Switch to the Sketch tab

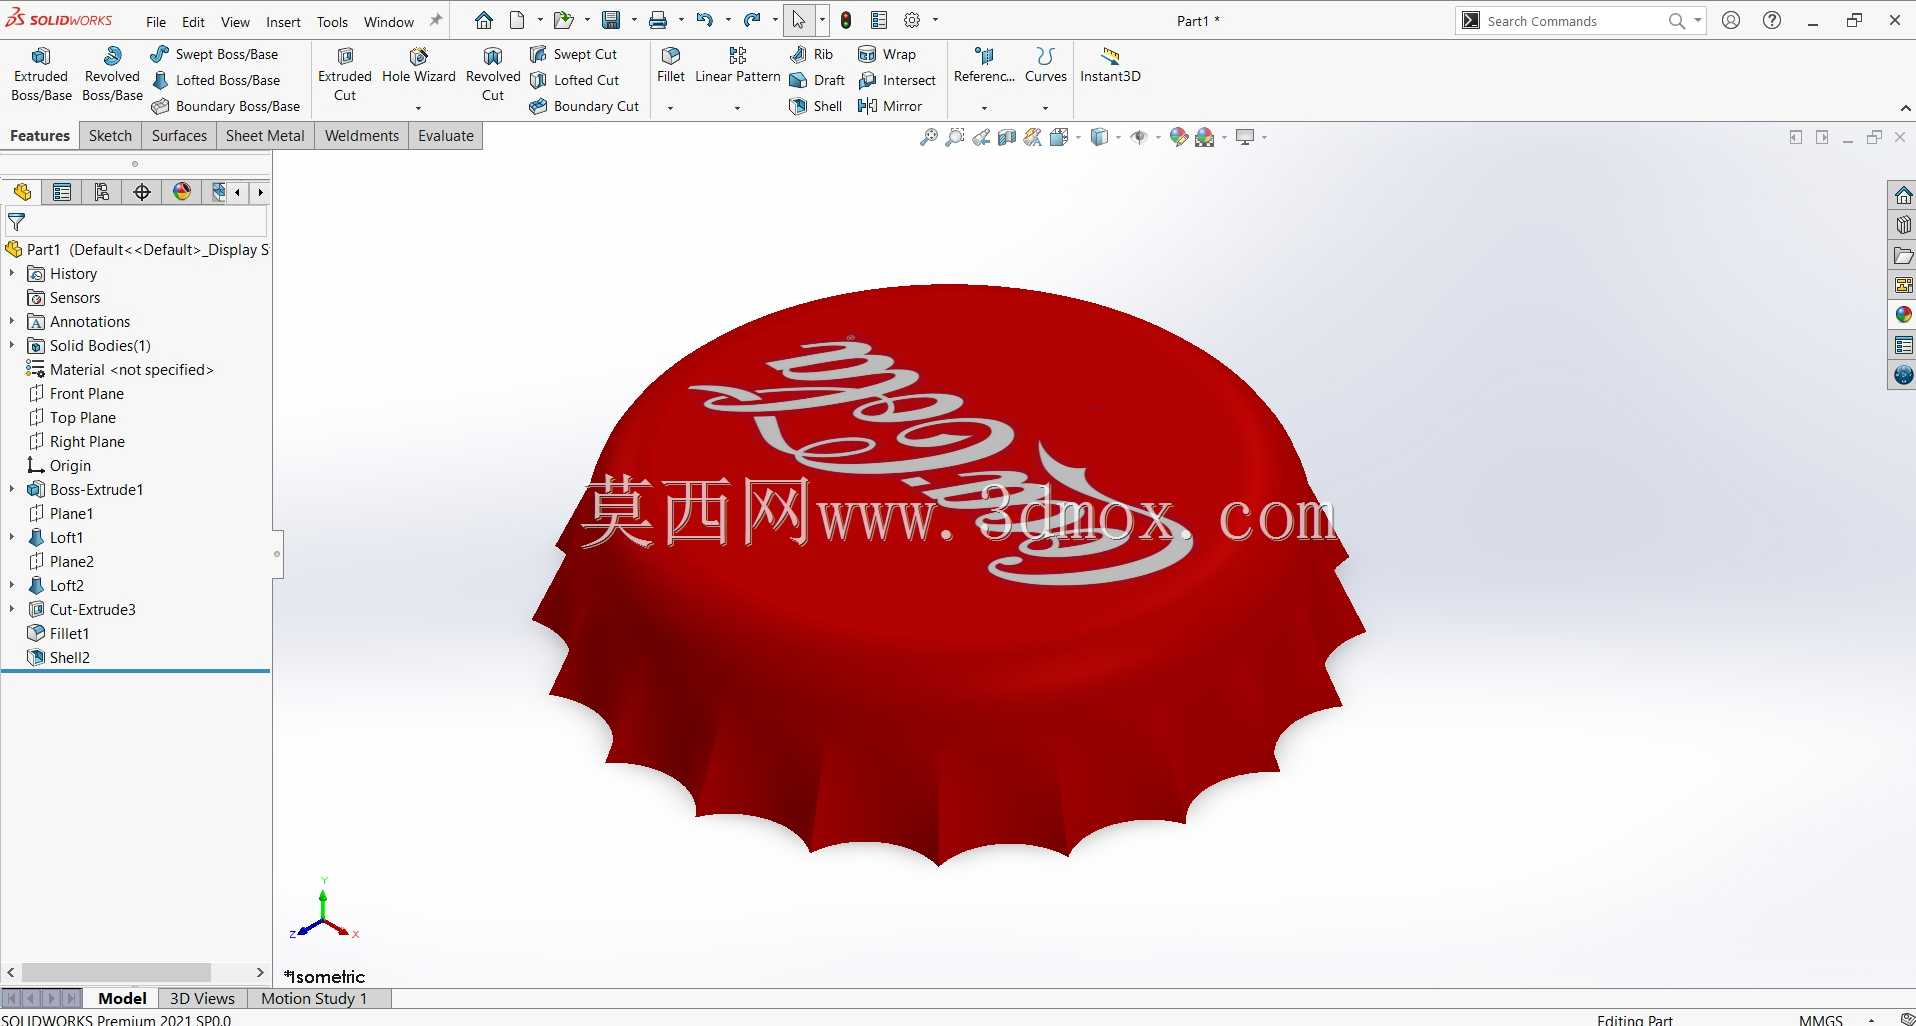(x=110, y=136)
